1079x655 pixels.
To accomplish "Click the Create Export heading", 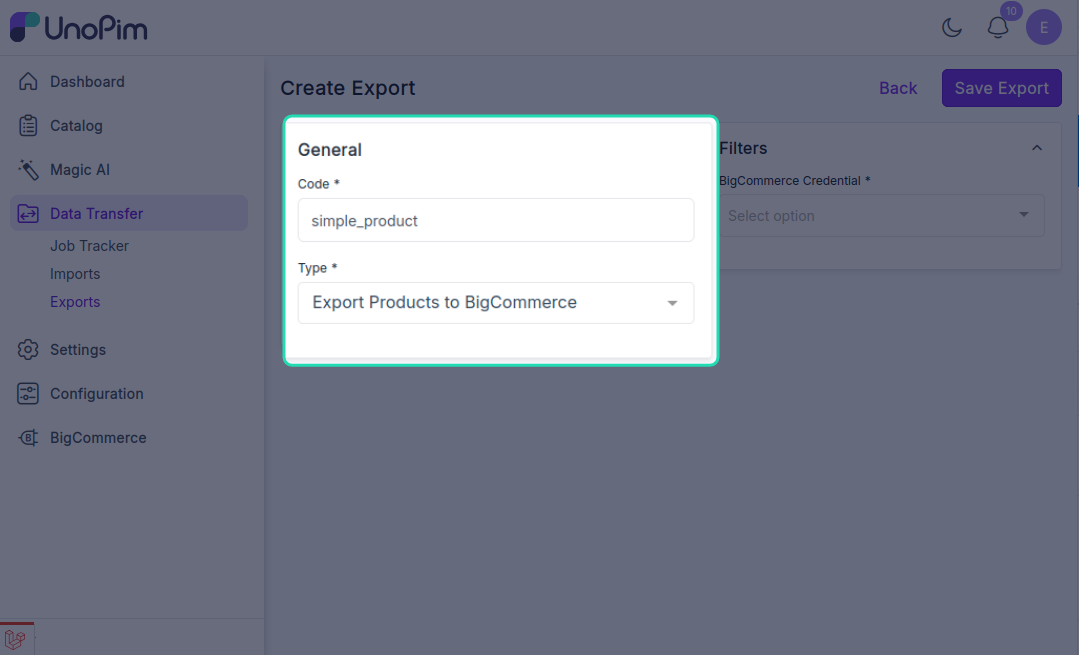I will [348, 88].
